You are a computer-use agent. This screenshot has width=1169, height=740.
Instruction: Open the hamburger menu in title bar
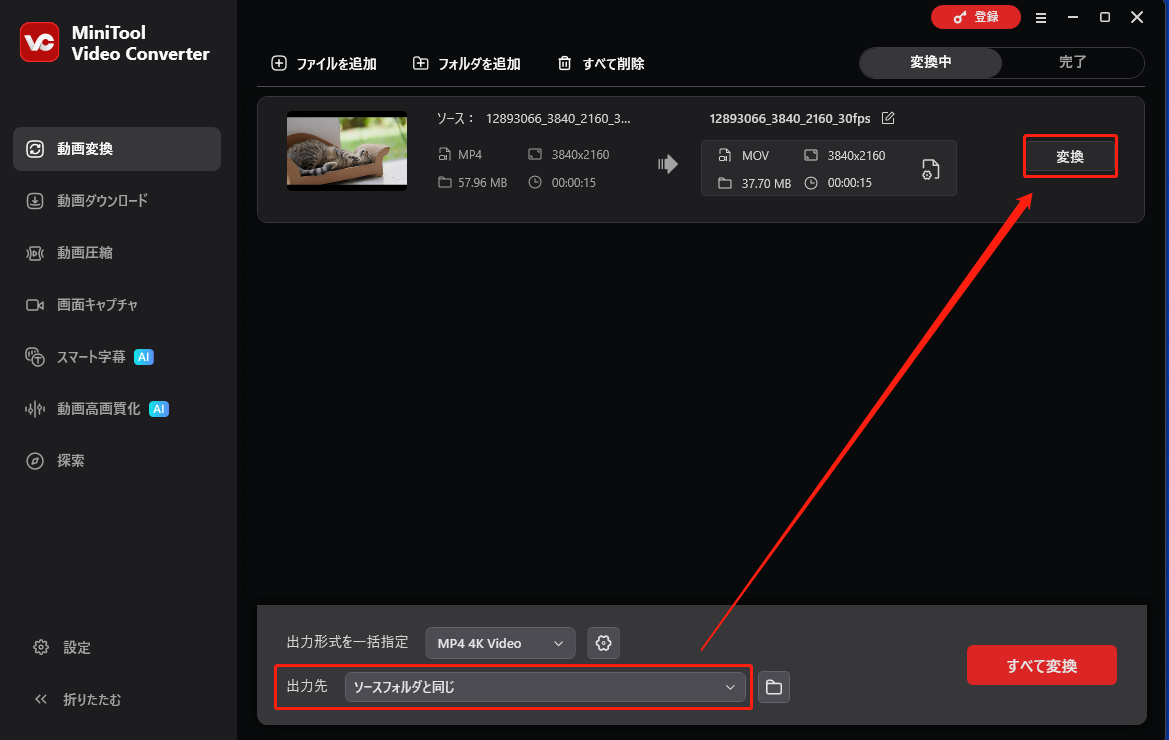point(1041,18)
